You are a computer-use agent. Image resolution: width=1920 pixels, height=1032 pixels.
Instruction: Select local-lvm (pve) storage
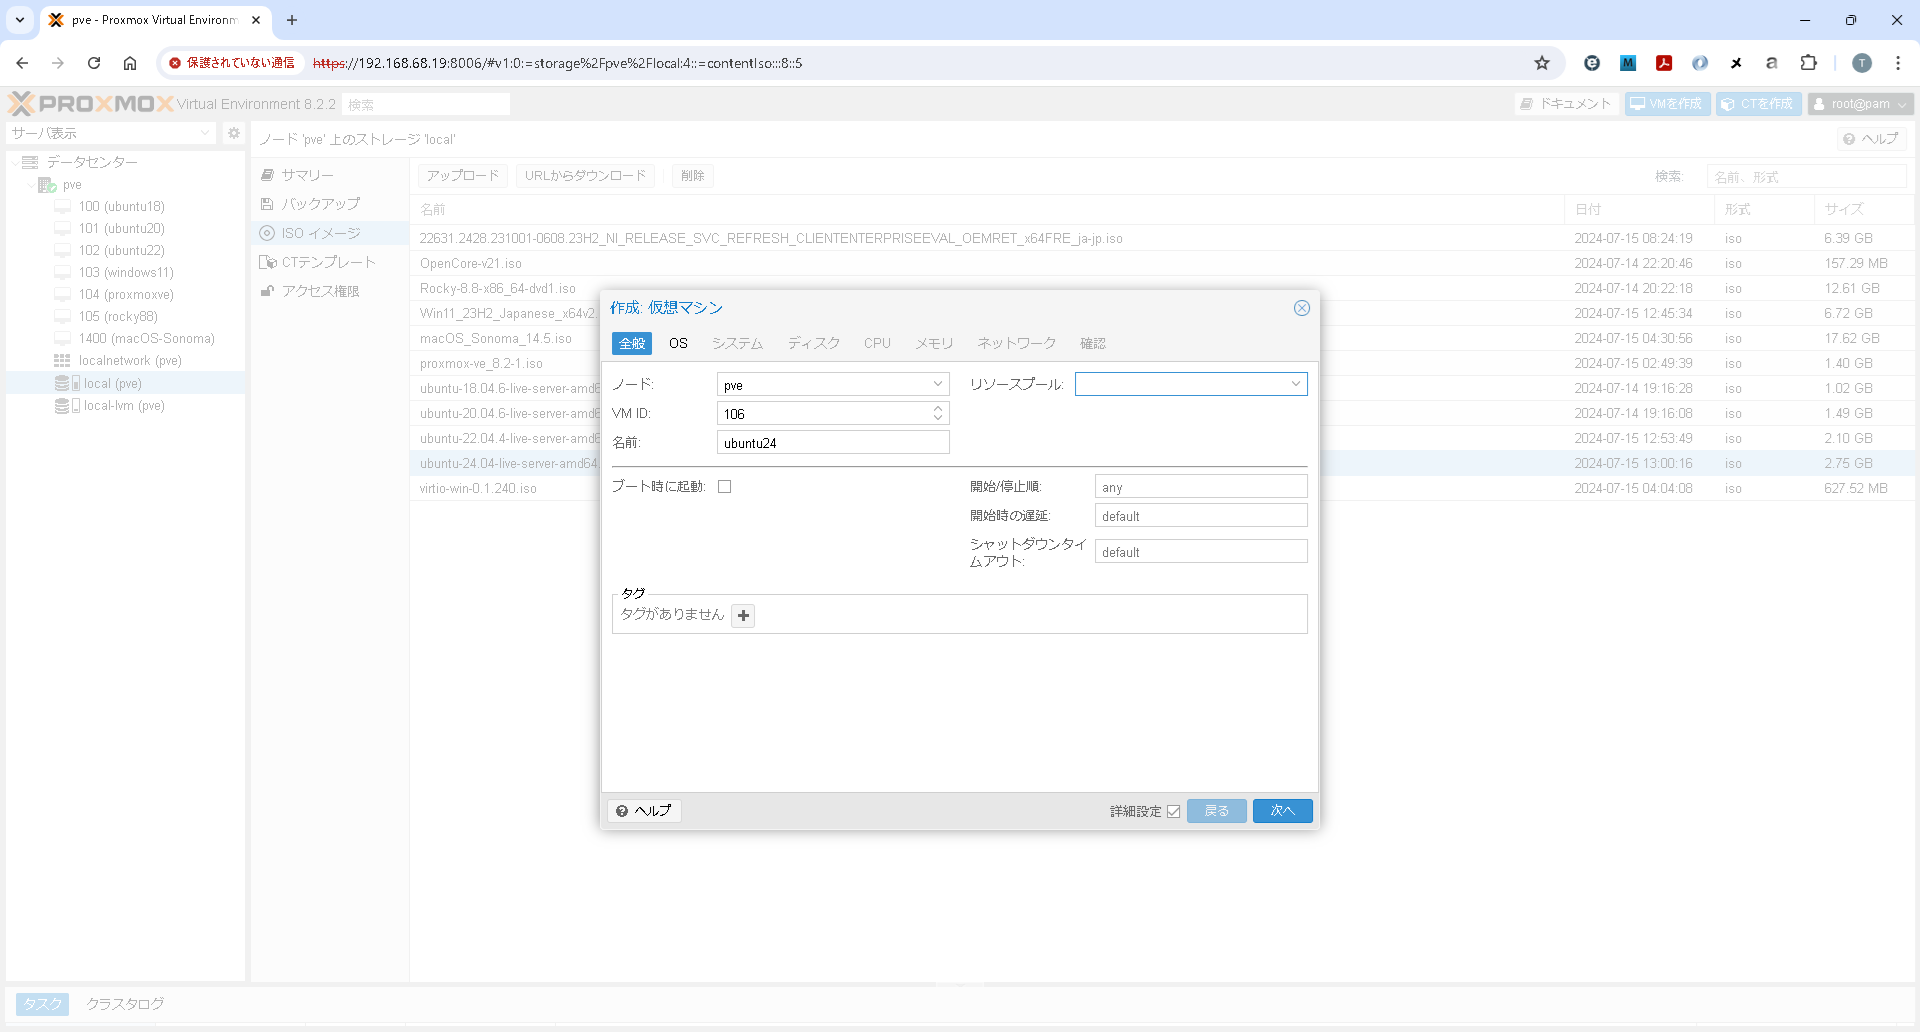[124, 406]
